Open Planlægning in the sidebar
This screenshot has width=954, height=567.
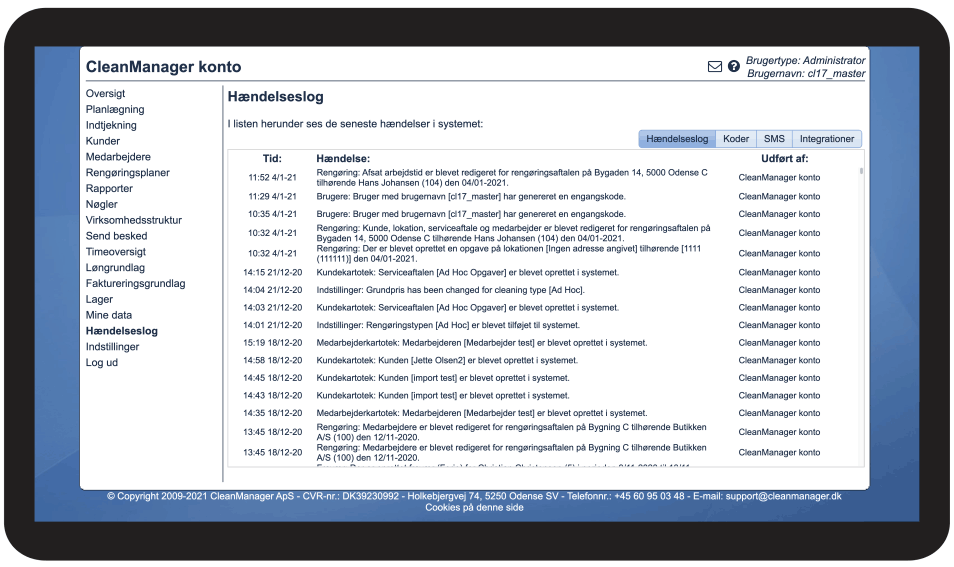(x=115, y=110)
